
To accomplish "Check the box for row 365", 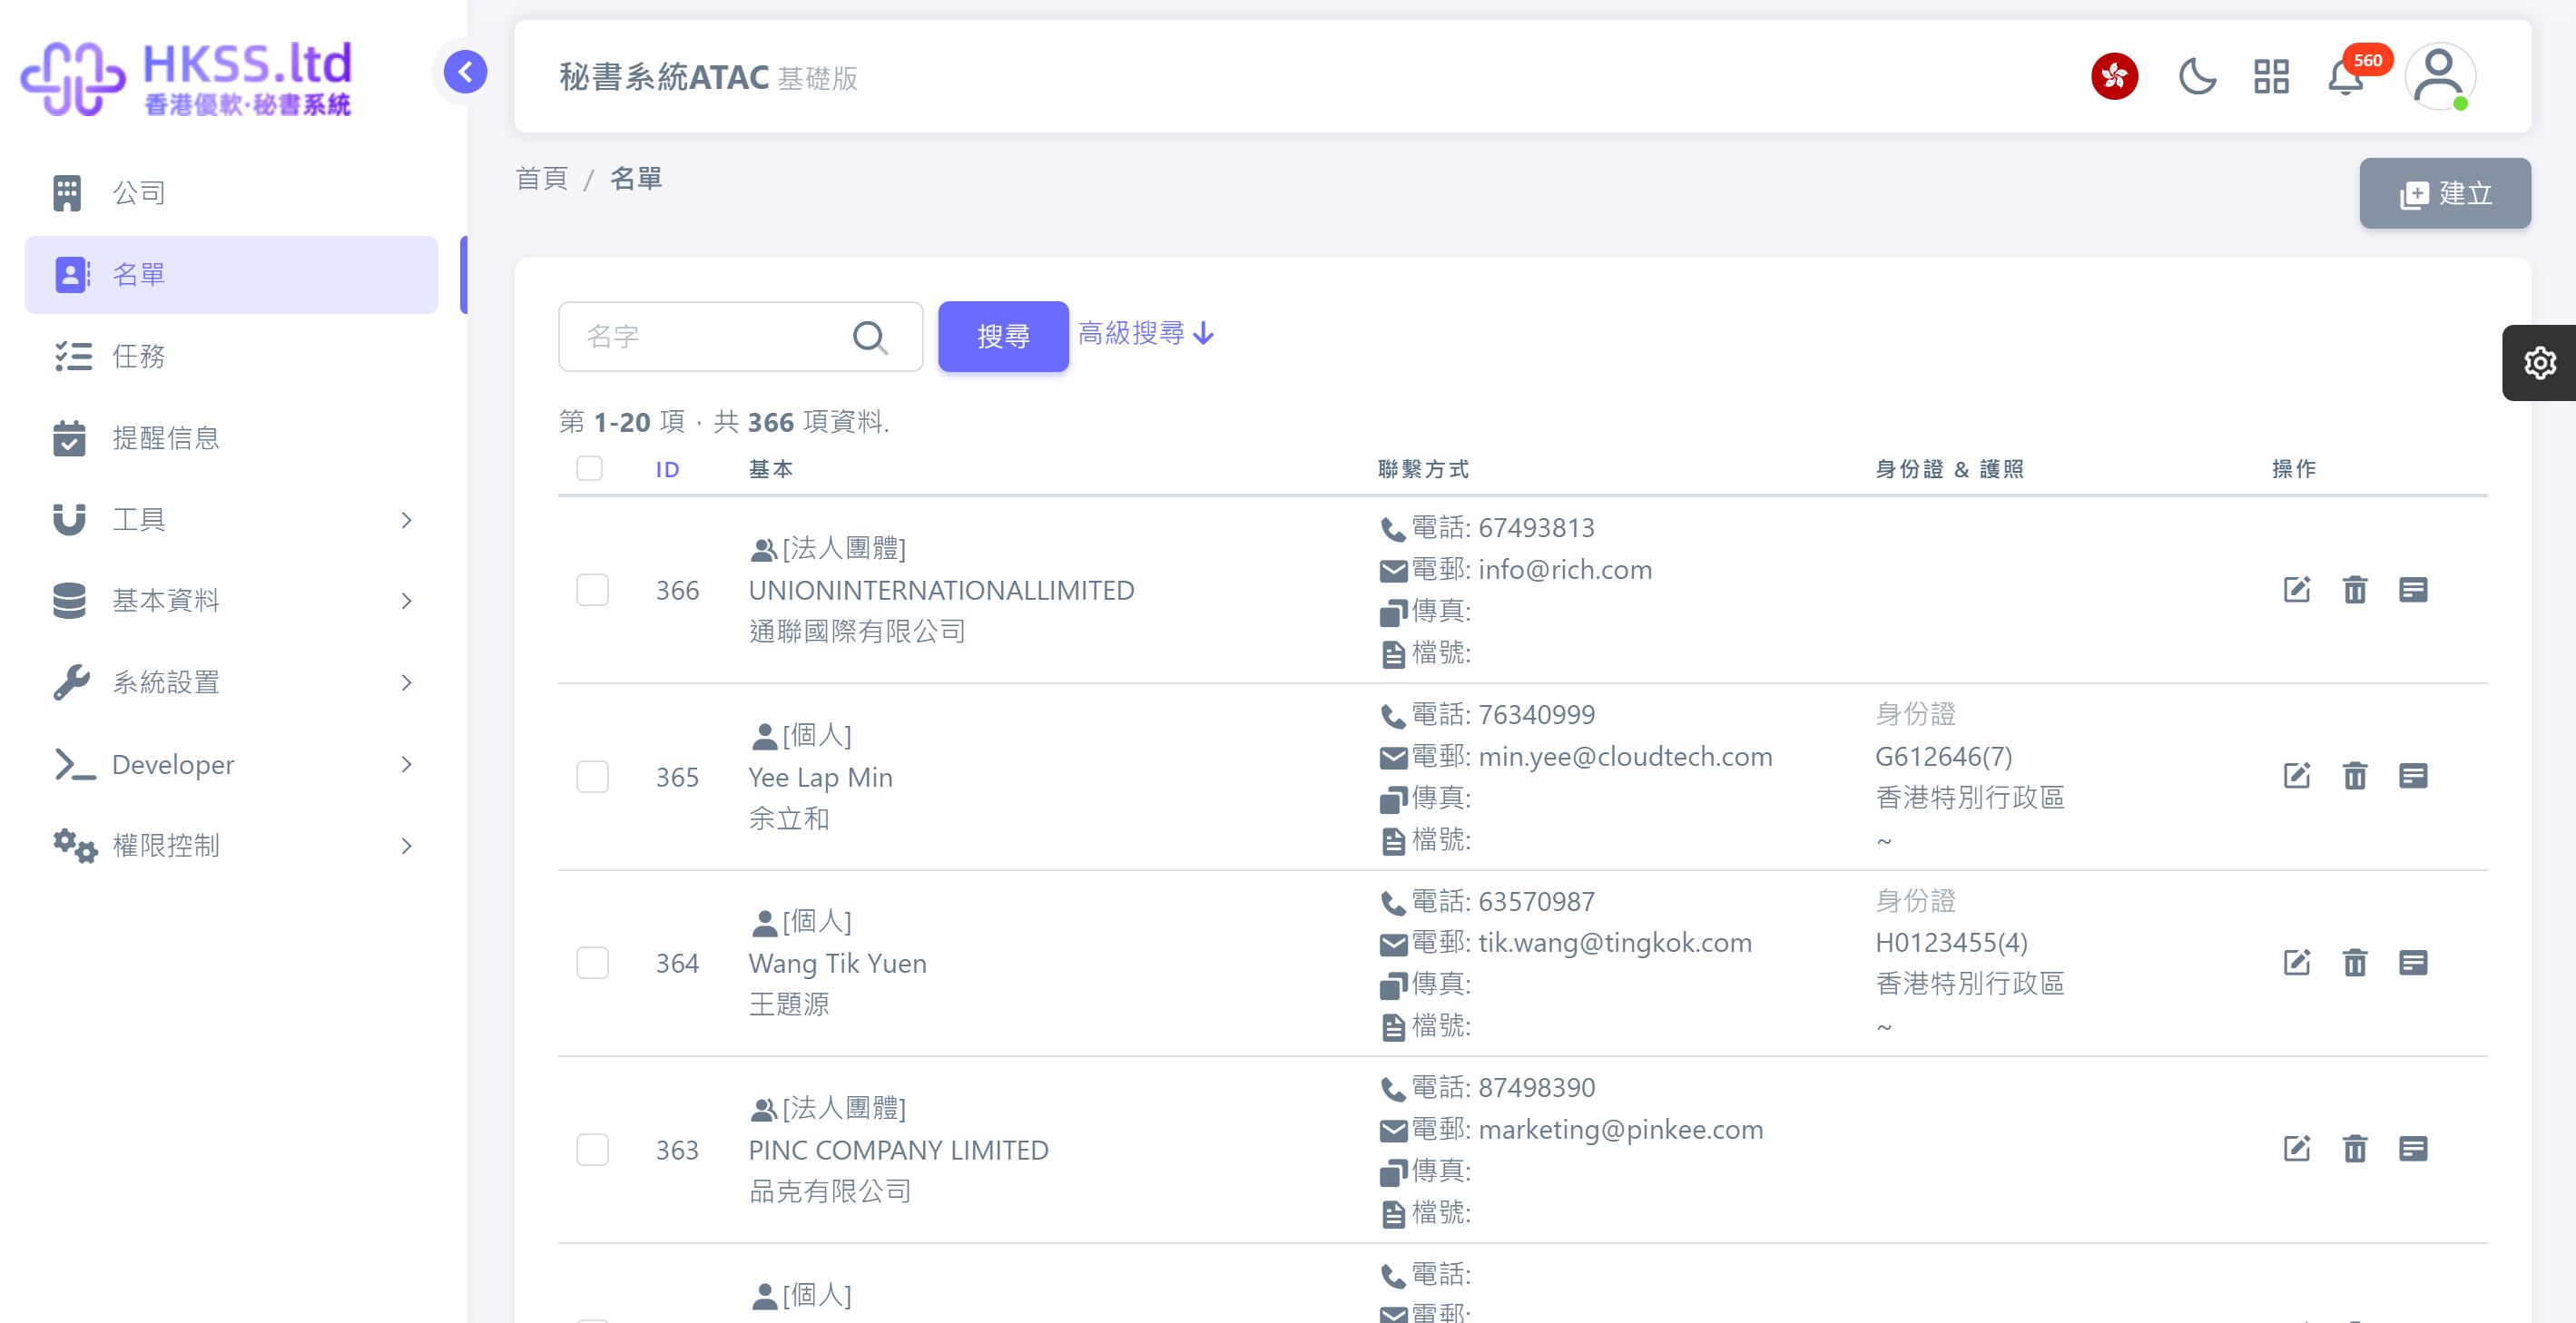I will 592,777.
